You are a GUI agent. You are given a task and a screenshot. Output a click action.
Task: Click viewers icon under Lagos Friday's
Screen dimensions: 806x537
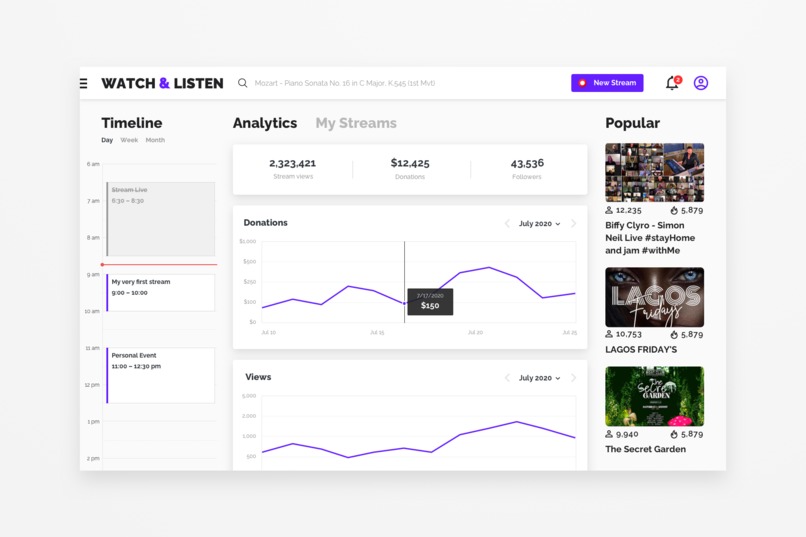click(x=609, y=334)
